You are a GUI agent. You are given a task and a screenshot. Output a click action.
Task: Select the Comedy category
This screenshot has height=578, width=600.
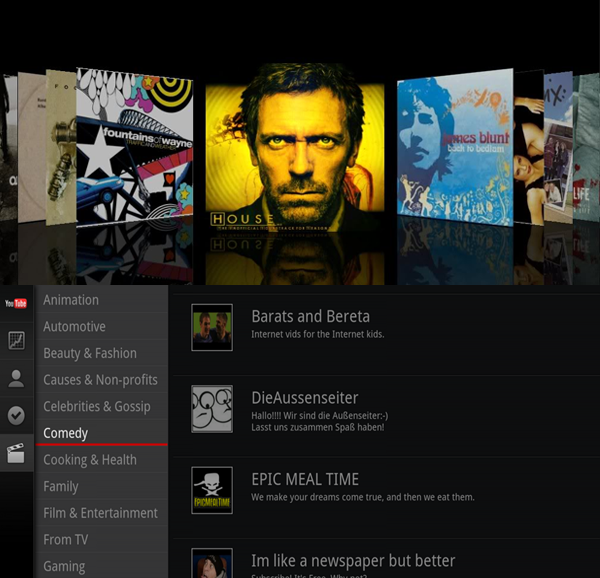point(101,433)
